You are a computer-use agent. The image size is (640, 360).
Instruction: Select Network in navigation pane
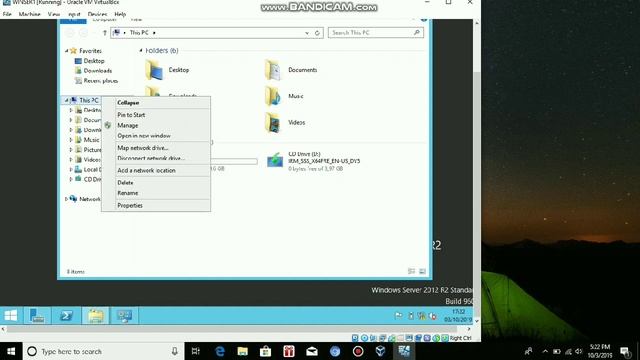coord(89,199)
